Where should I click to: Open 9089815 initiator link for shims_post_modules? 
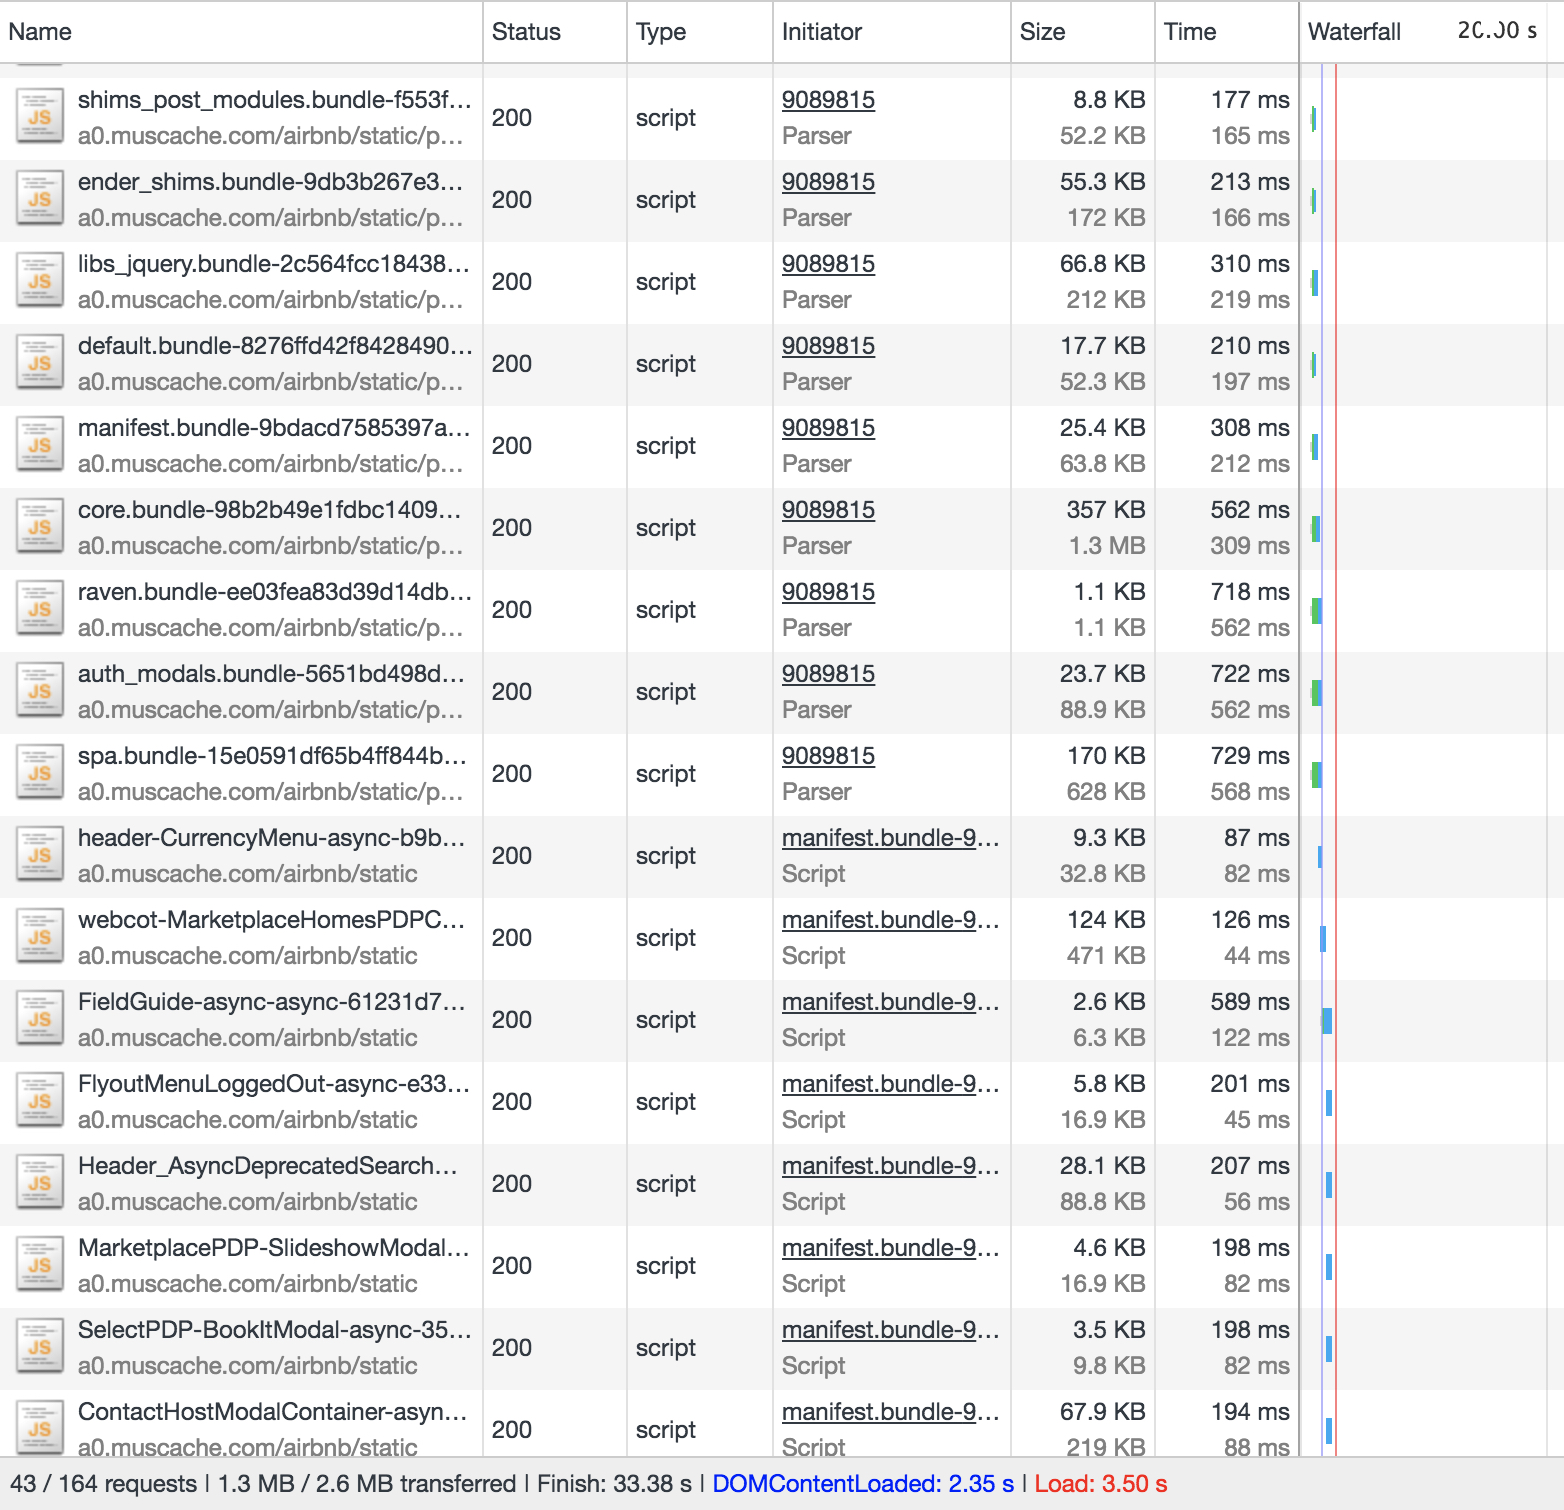(828, 100)
